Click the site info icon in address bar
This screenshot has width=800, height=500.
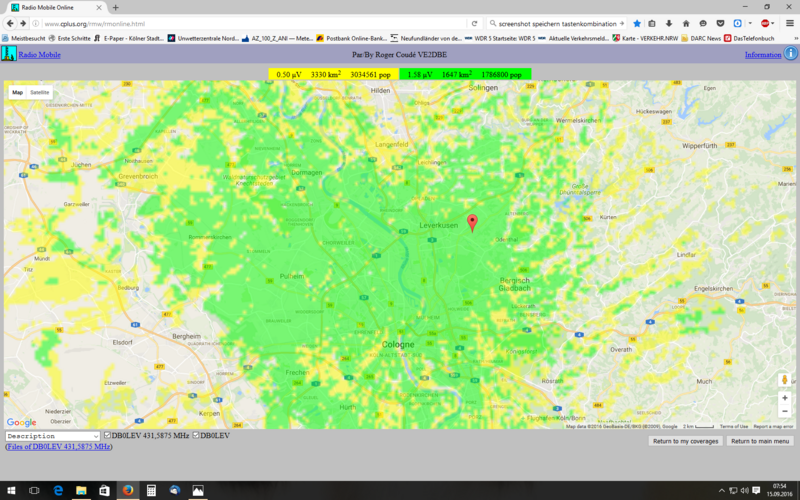(36, 23)
